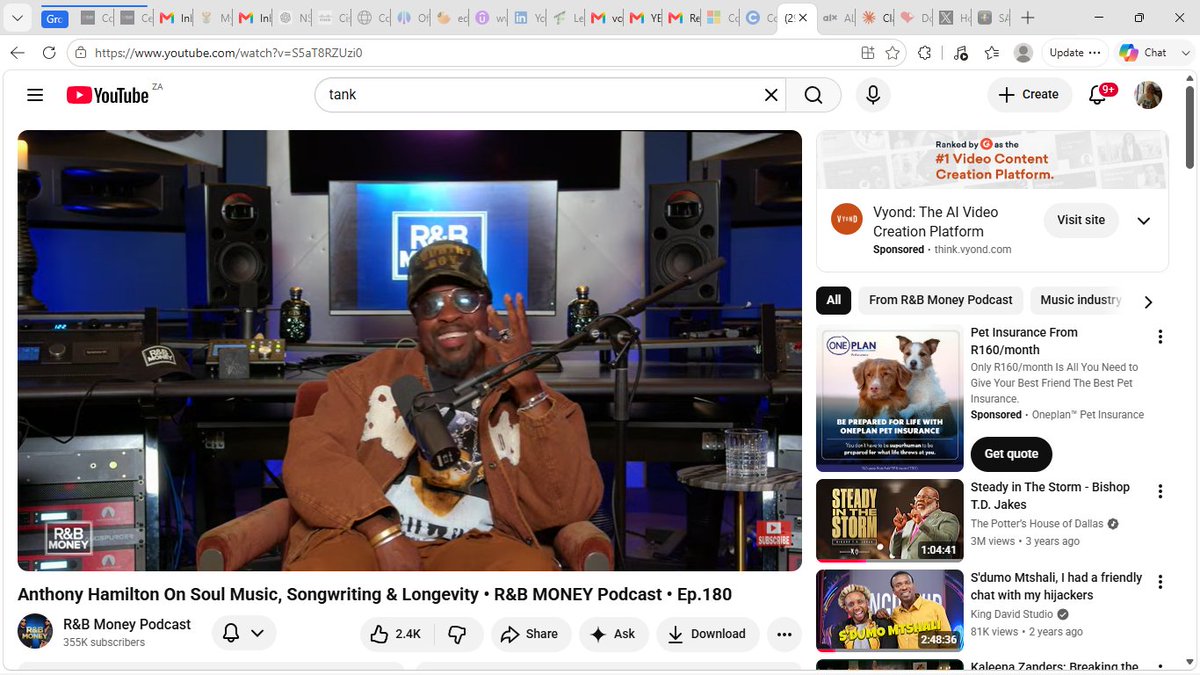
Task: Open the tab search dropdown arrow
Action: tap(17, 18)
